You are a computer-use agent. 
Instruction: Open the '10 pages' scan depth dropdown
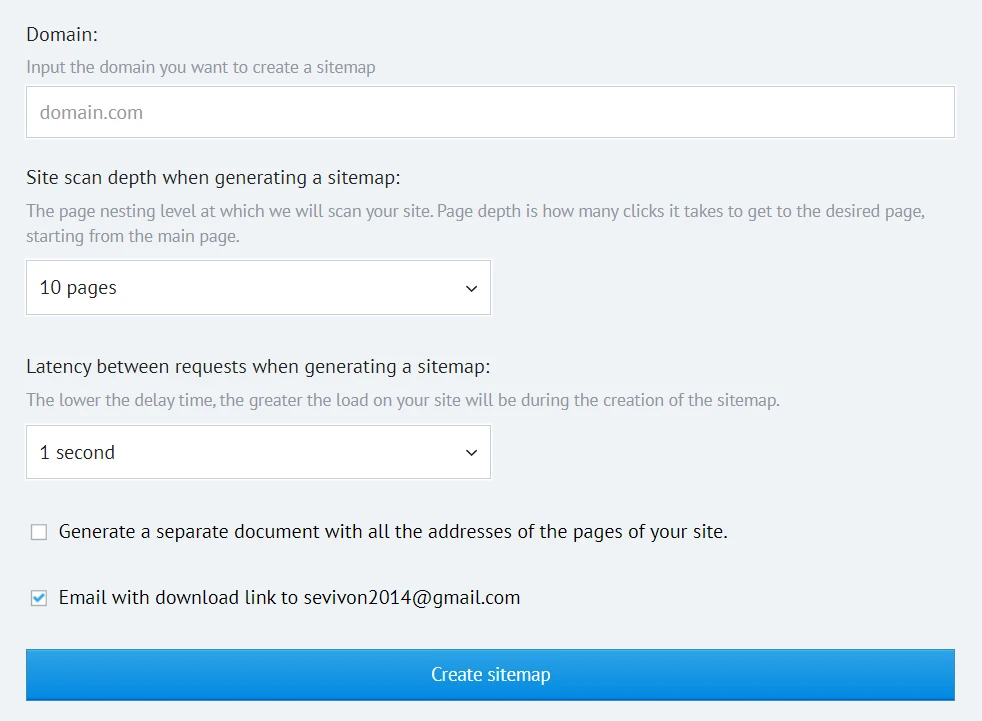(x=258, y=288)
